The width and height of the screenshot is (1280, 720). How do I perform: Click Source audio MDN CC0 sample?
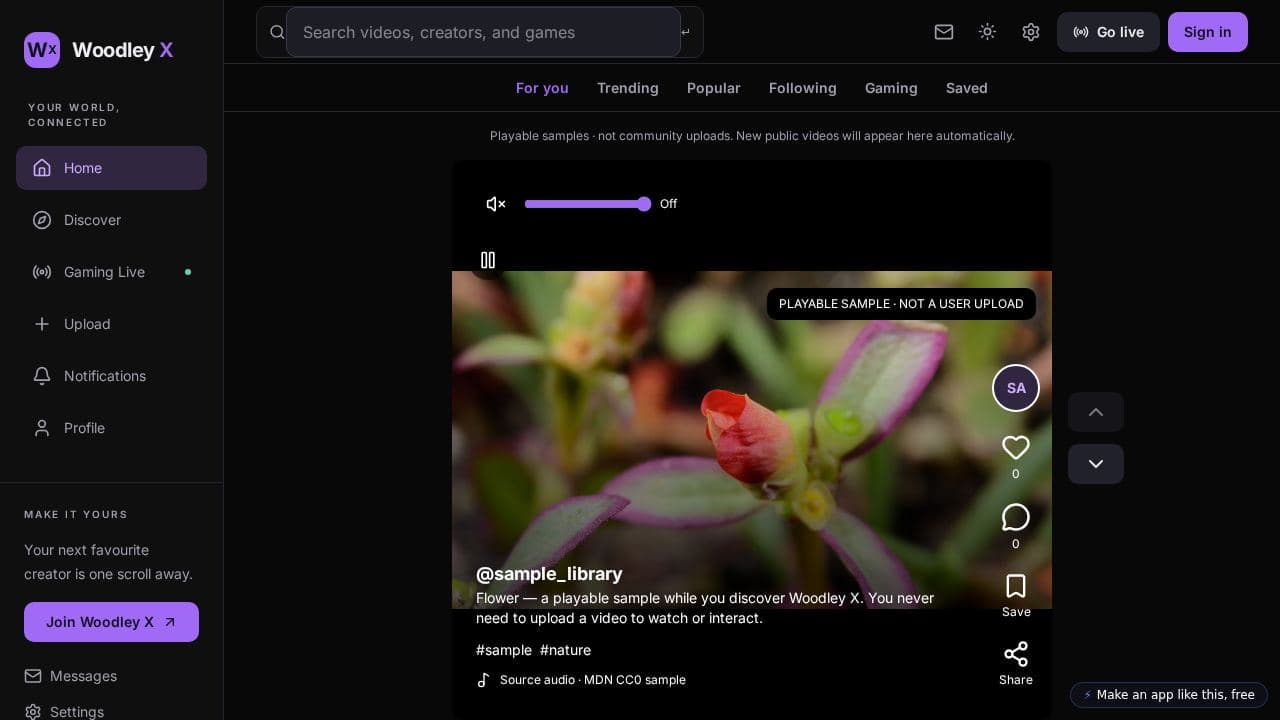click(x=593, y=680)
